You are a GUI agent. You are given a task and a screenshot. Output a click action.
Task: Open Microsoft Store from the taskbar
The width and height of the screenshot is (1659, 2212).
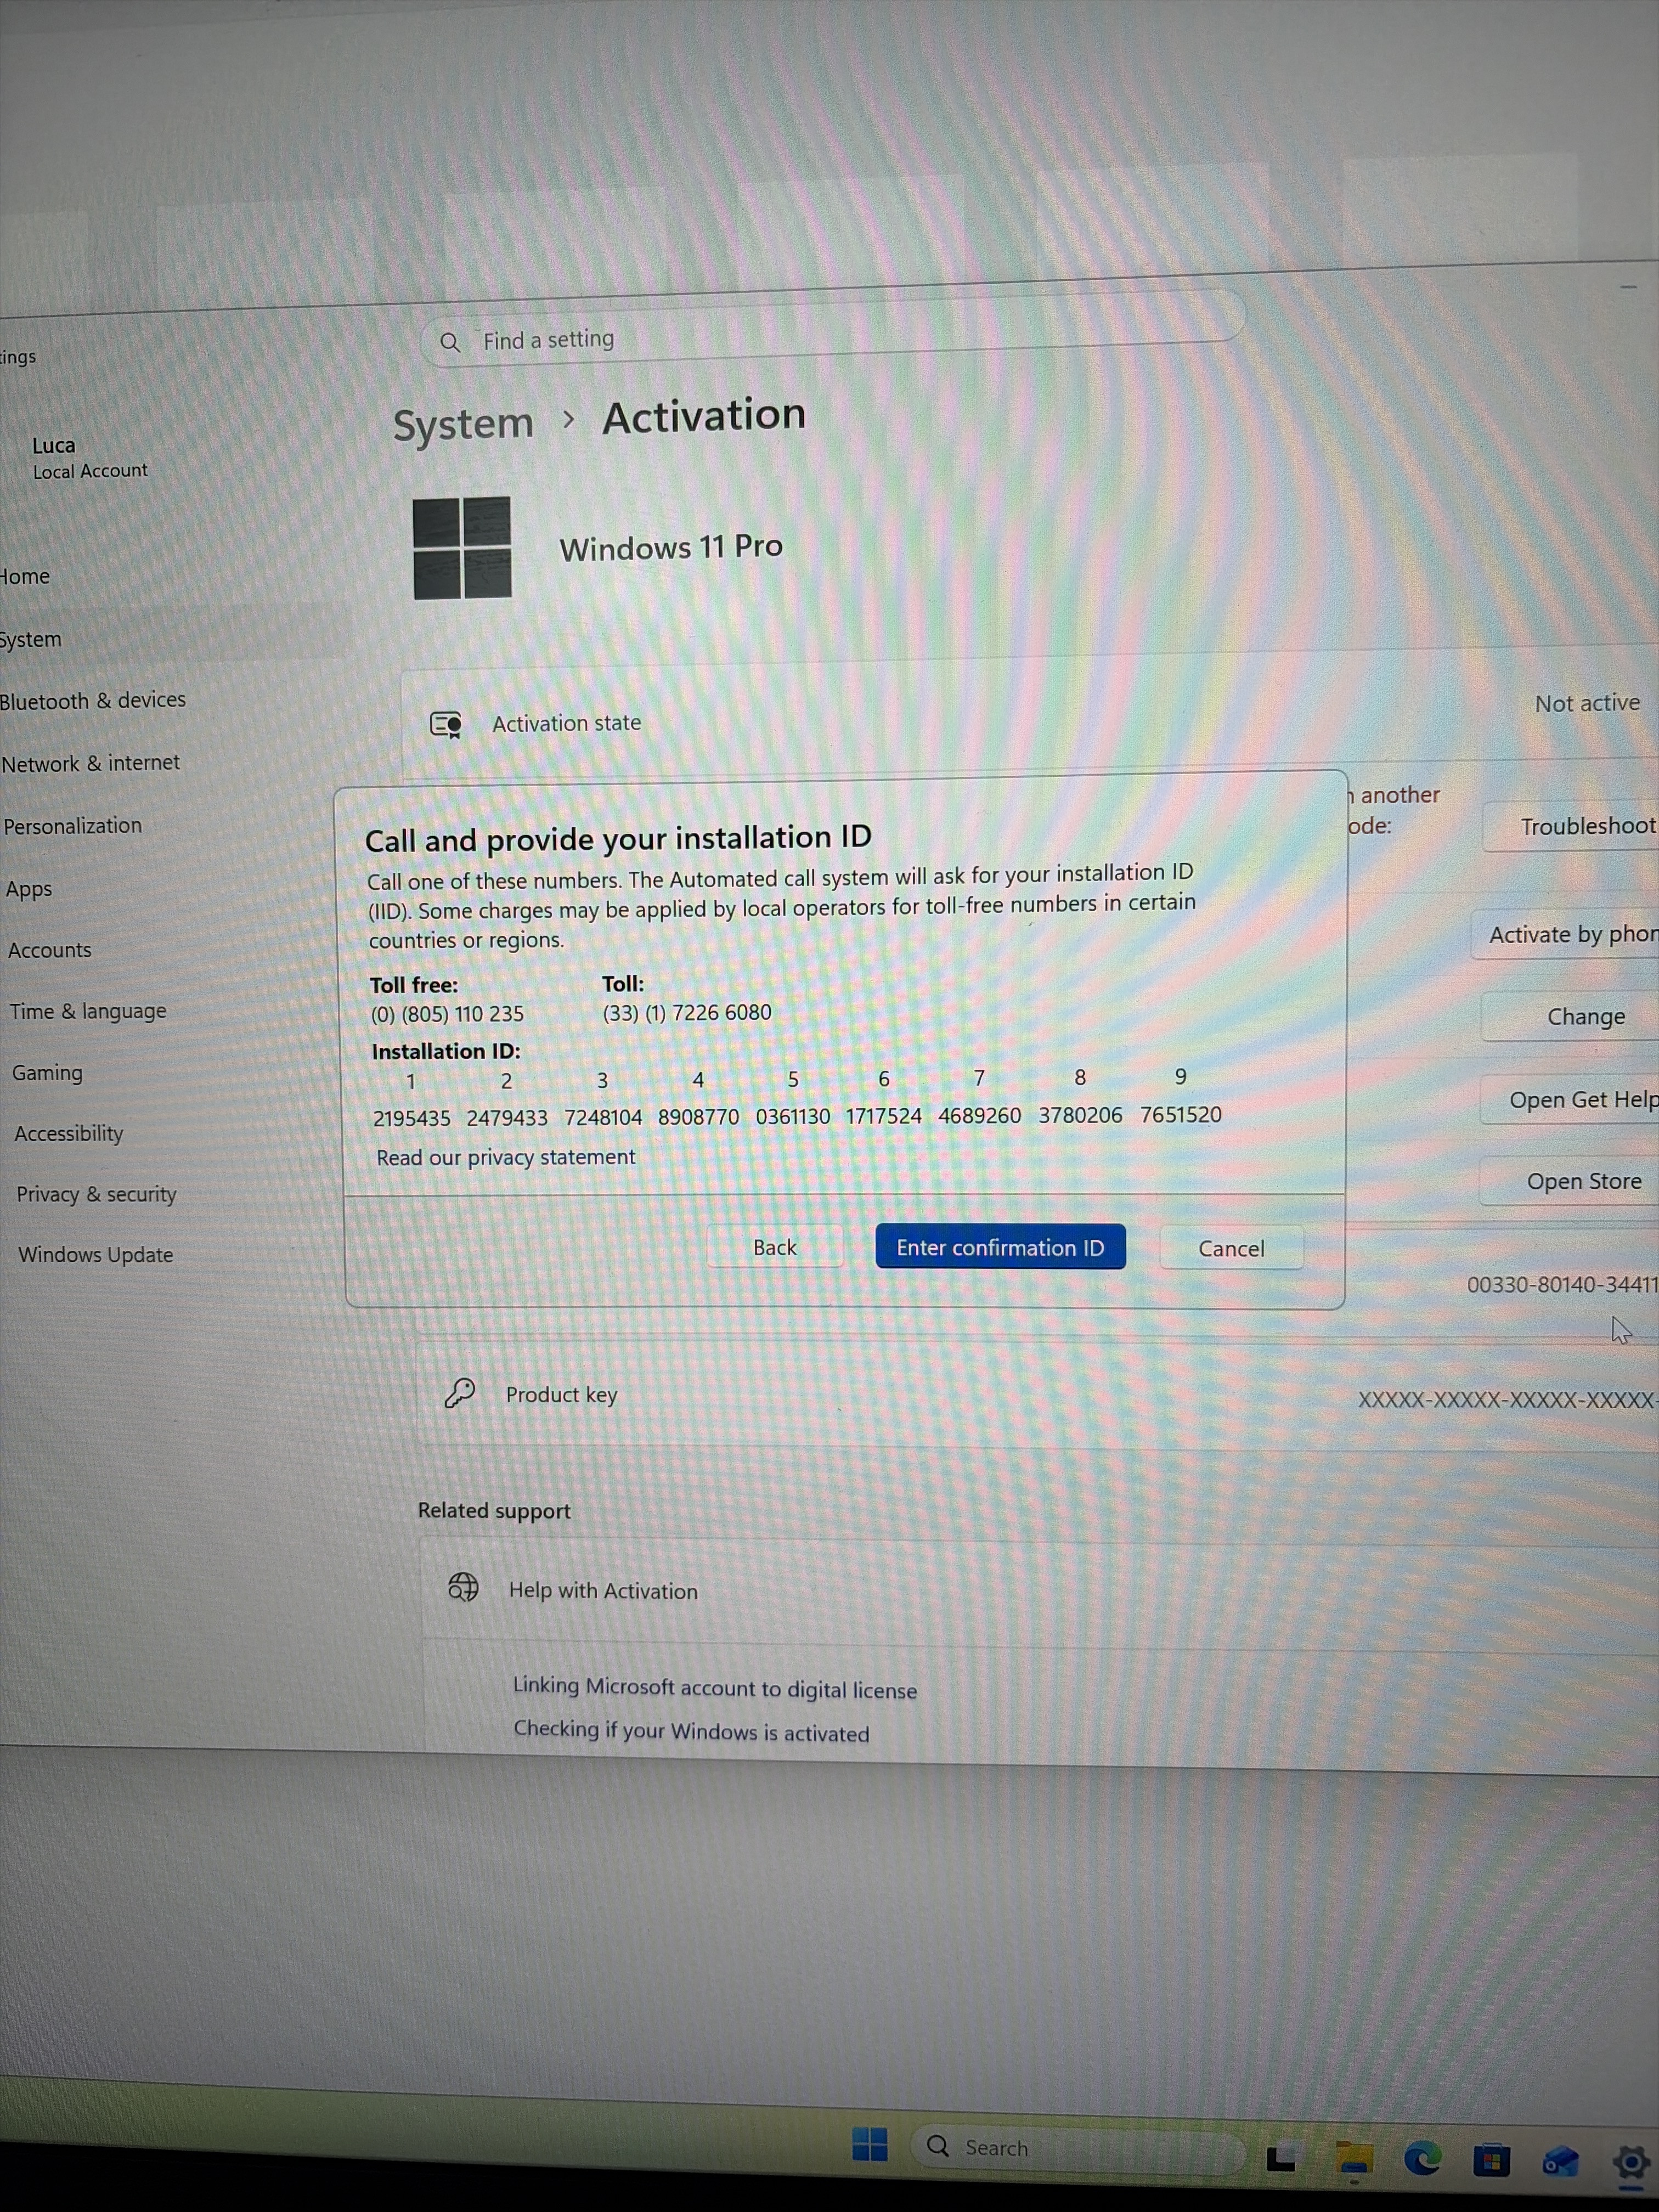pos(1491,2161)
